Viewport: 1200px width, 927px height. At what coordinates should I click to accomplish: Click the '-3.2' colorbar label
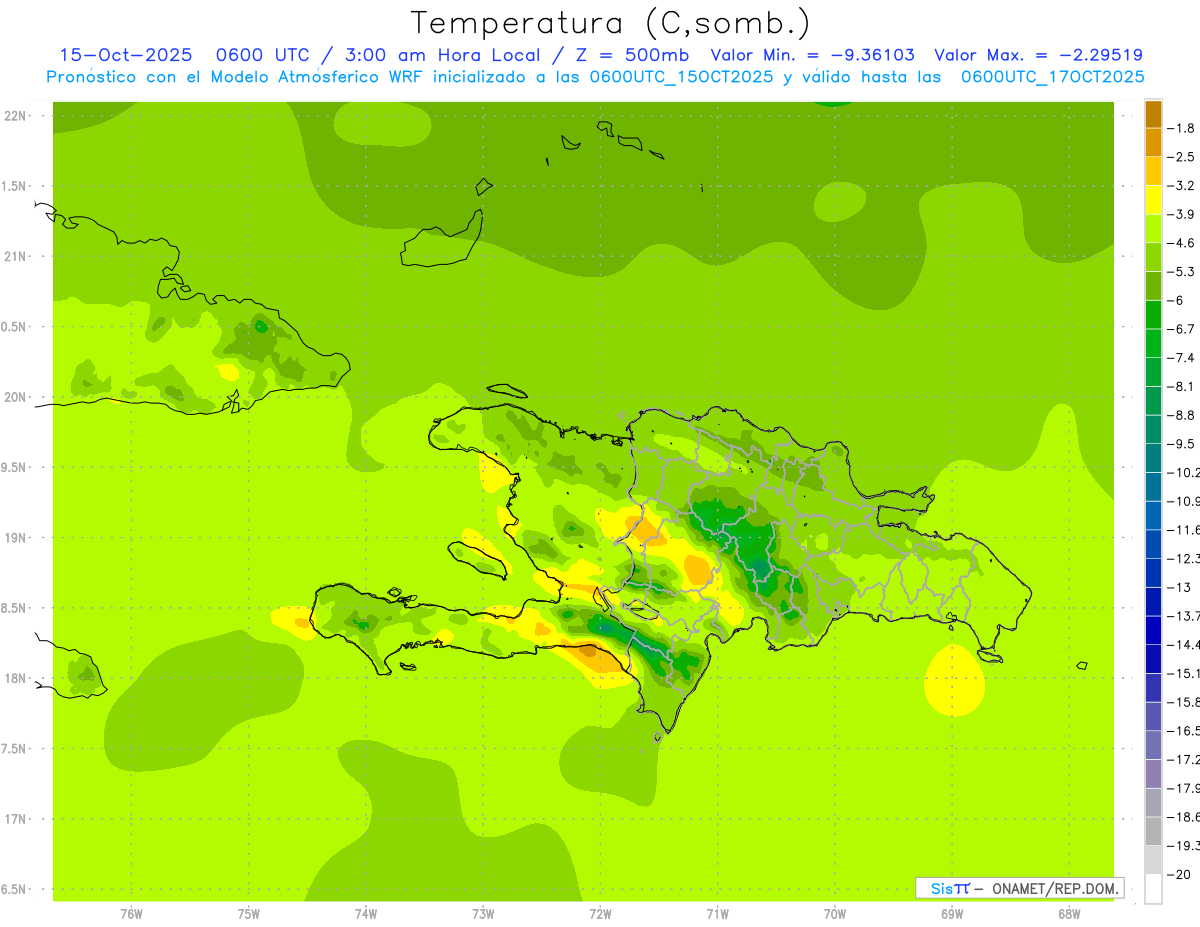click(x=1182, y=186)
